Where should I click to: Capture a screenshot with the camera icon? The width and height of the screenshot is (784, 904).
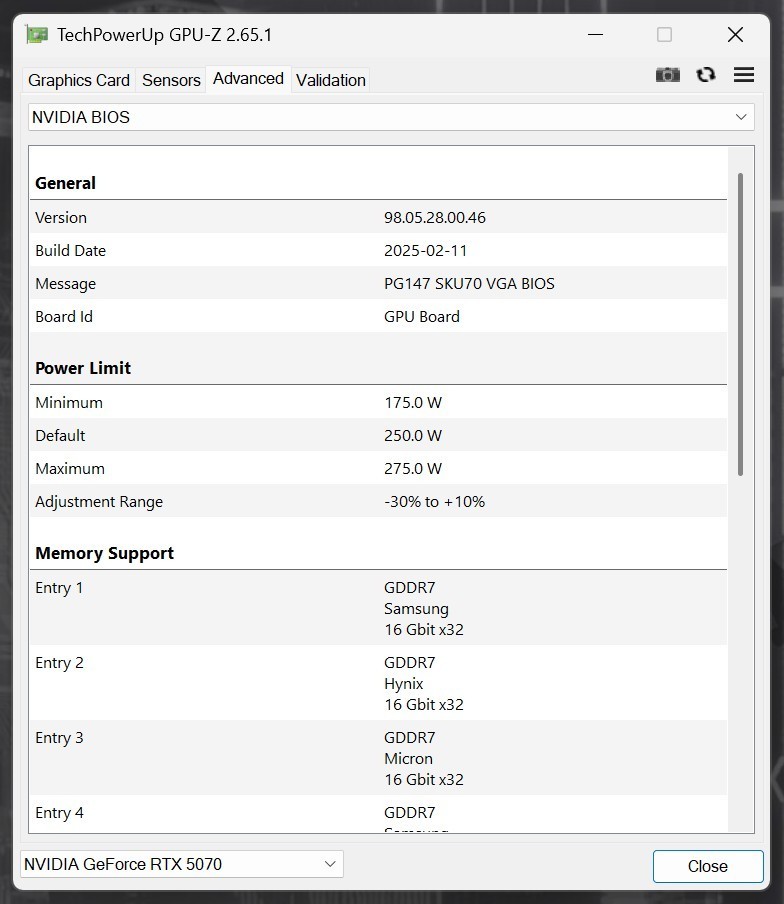pyautogui.click(x=667, y=74)
